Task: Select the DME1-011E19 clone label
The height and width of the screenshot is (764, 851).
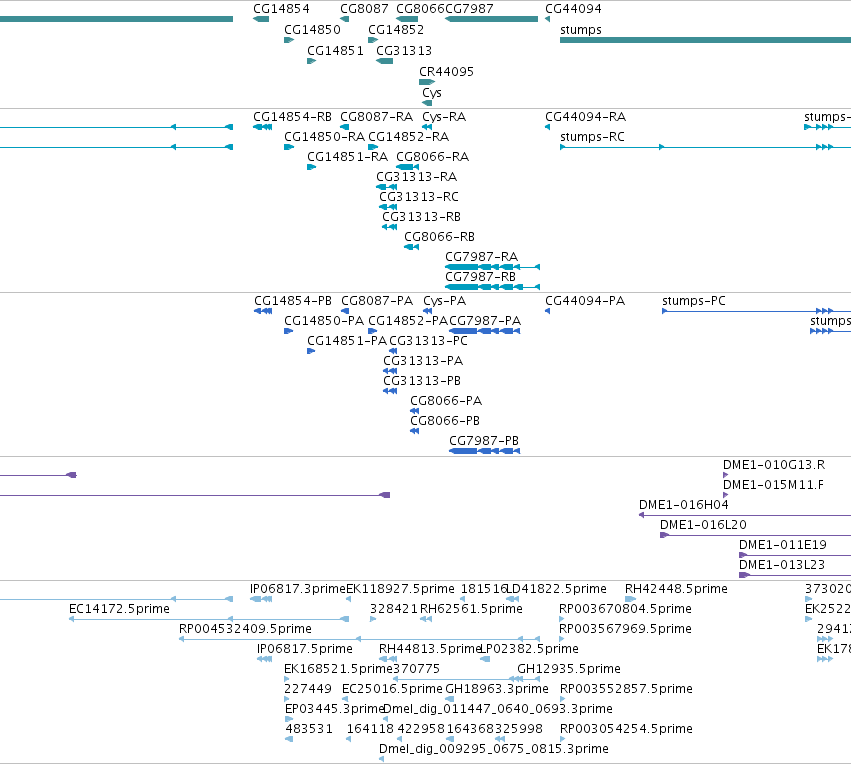Action: pyautogui.click(x=783, y=545)
